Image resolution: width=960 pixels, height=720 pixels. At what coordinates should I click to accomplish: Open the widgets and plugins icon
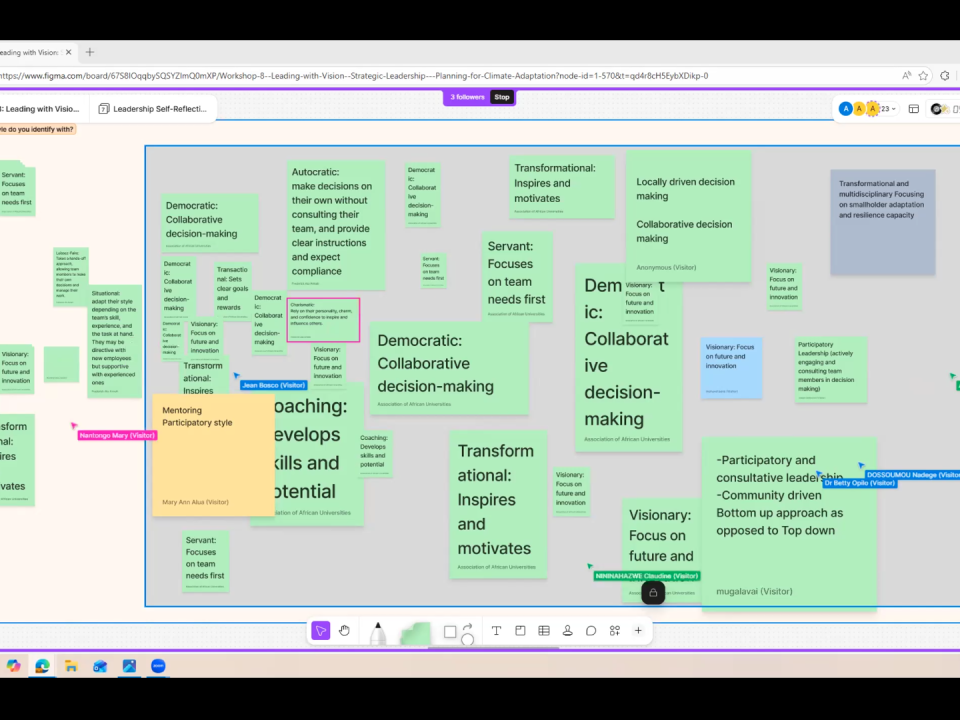pos(615,631)
